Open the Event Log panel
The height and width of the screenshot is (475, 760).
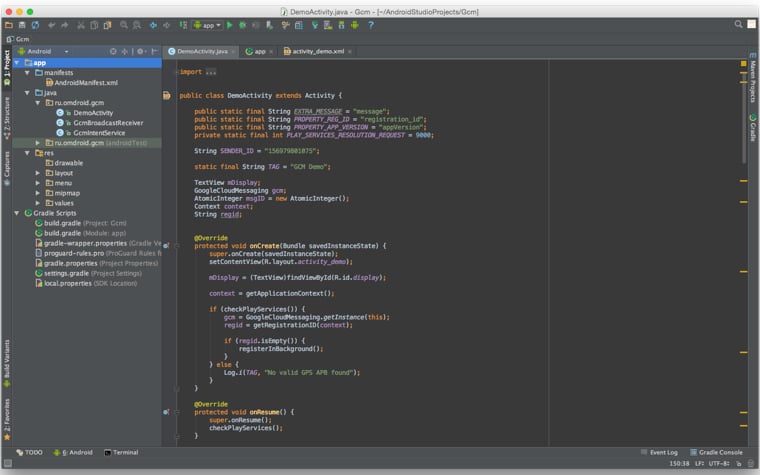(x=659, y=452)
